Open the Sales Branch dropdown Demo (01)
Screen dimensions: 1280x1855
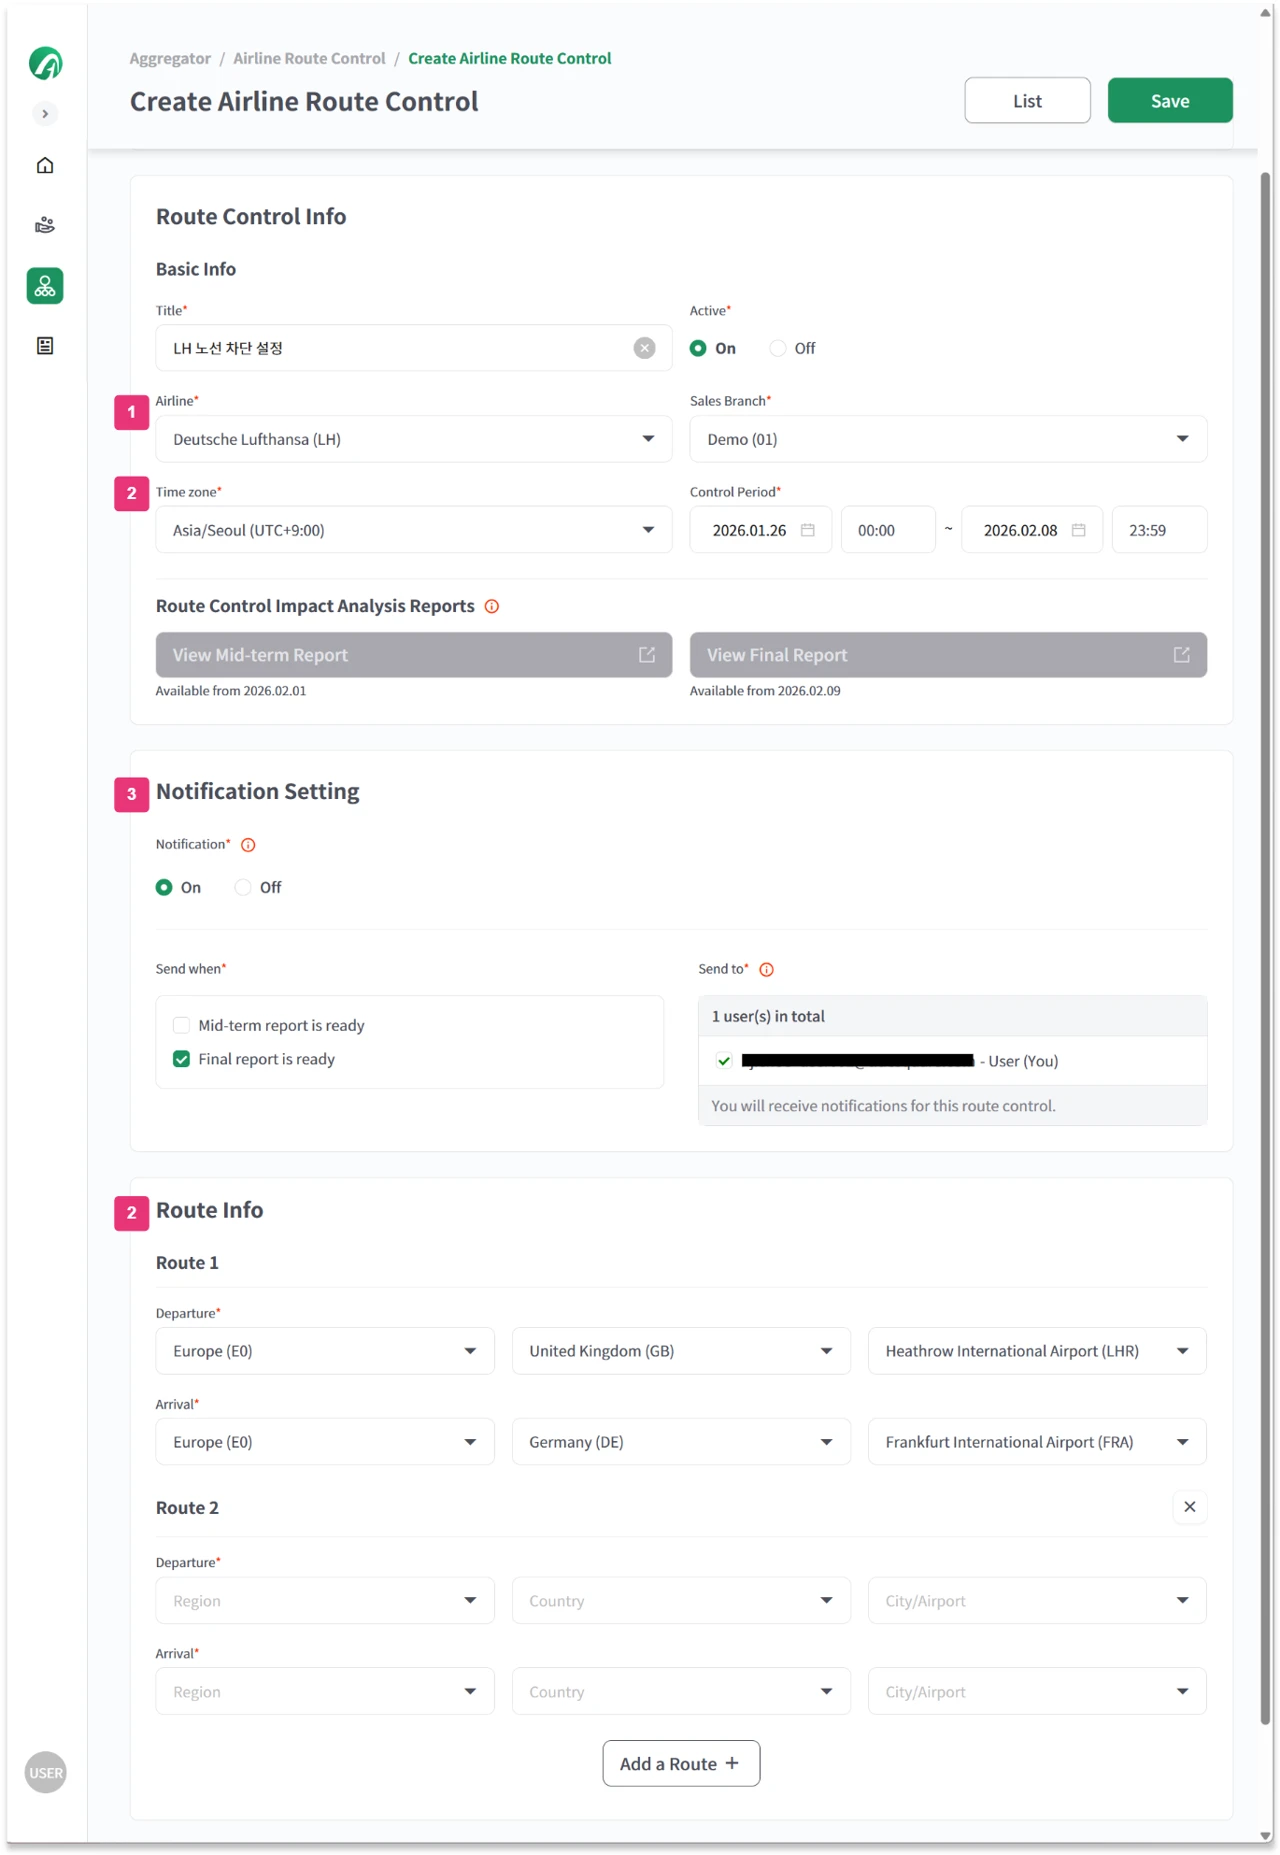pos(948,439)
